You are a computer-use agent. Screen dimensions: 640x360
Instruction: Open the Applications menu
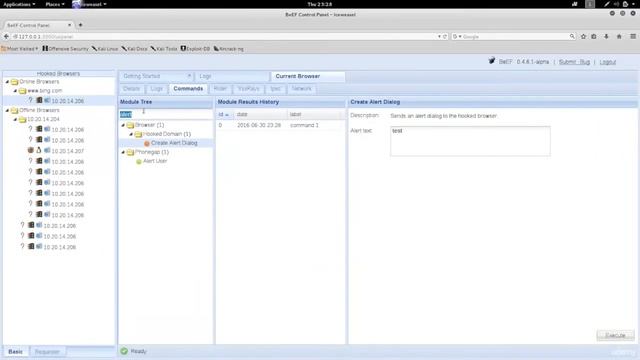pos(19,4)
